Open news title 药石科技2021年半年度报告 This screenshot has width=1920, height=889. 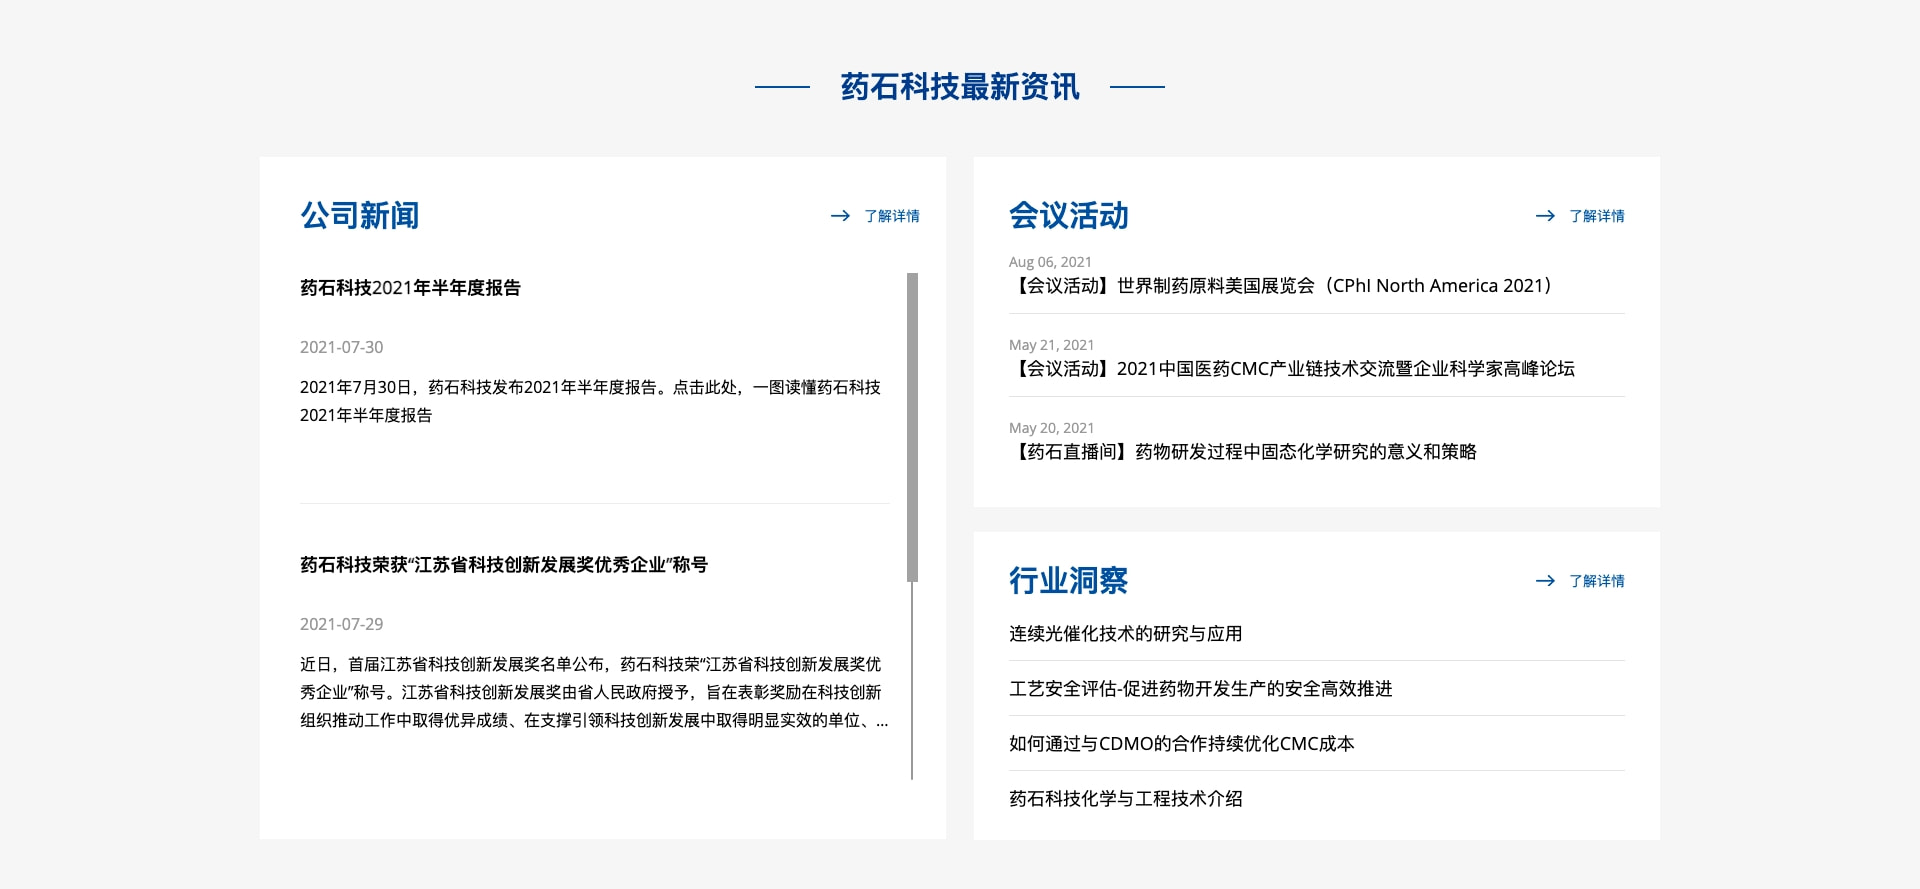(x=410, y=288)
